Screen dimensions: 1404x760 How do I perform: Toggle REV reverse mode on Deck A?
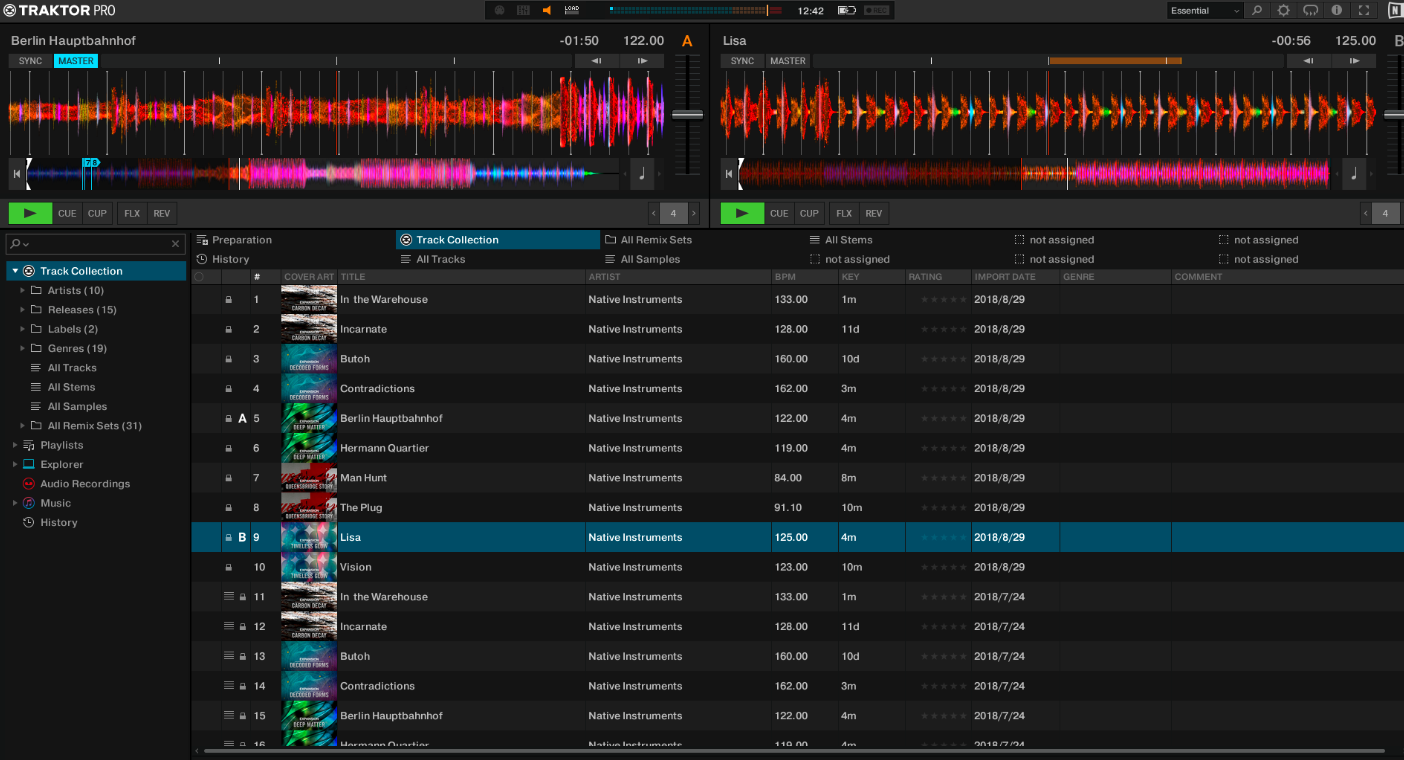tap(162, 213)
